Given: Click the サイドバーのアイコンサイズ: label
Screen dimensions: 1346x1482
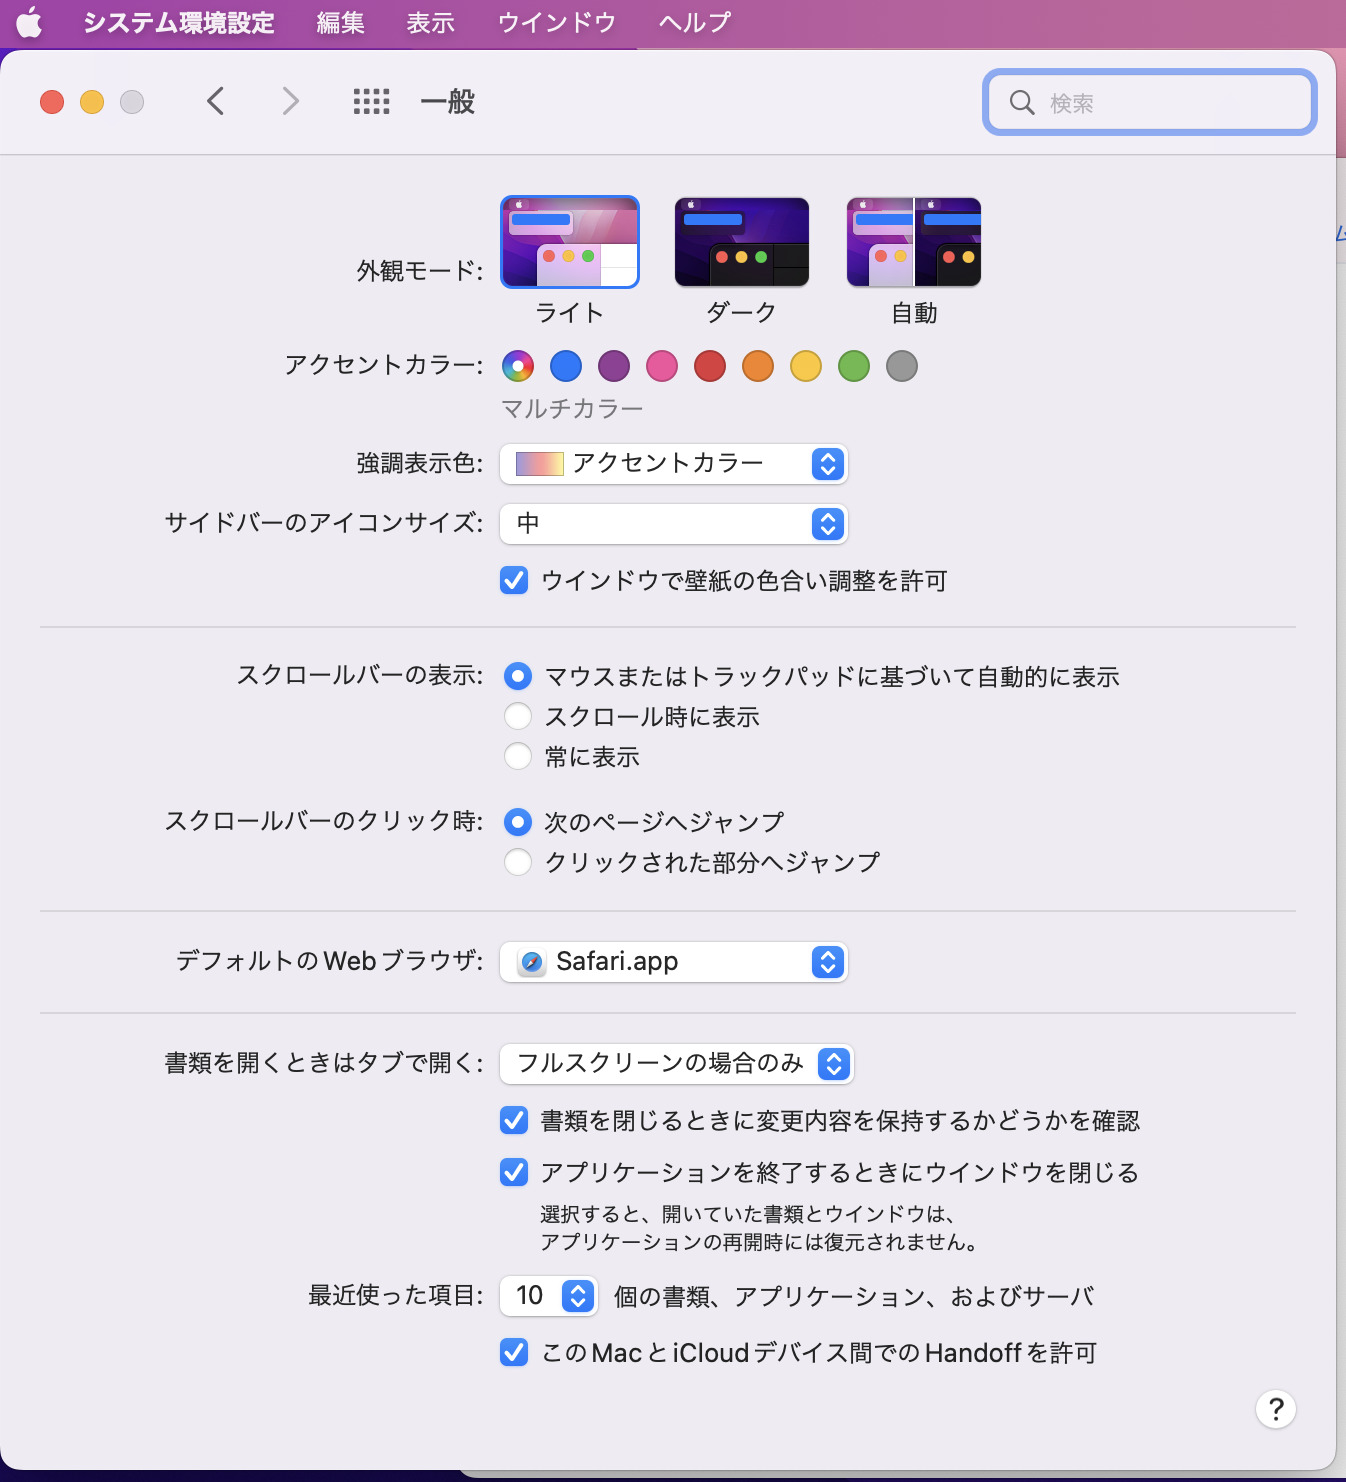Looking at the screenshot, I should [x=324, y=523].
